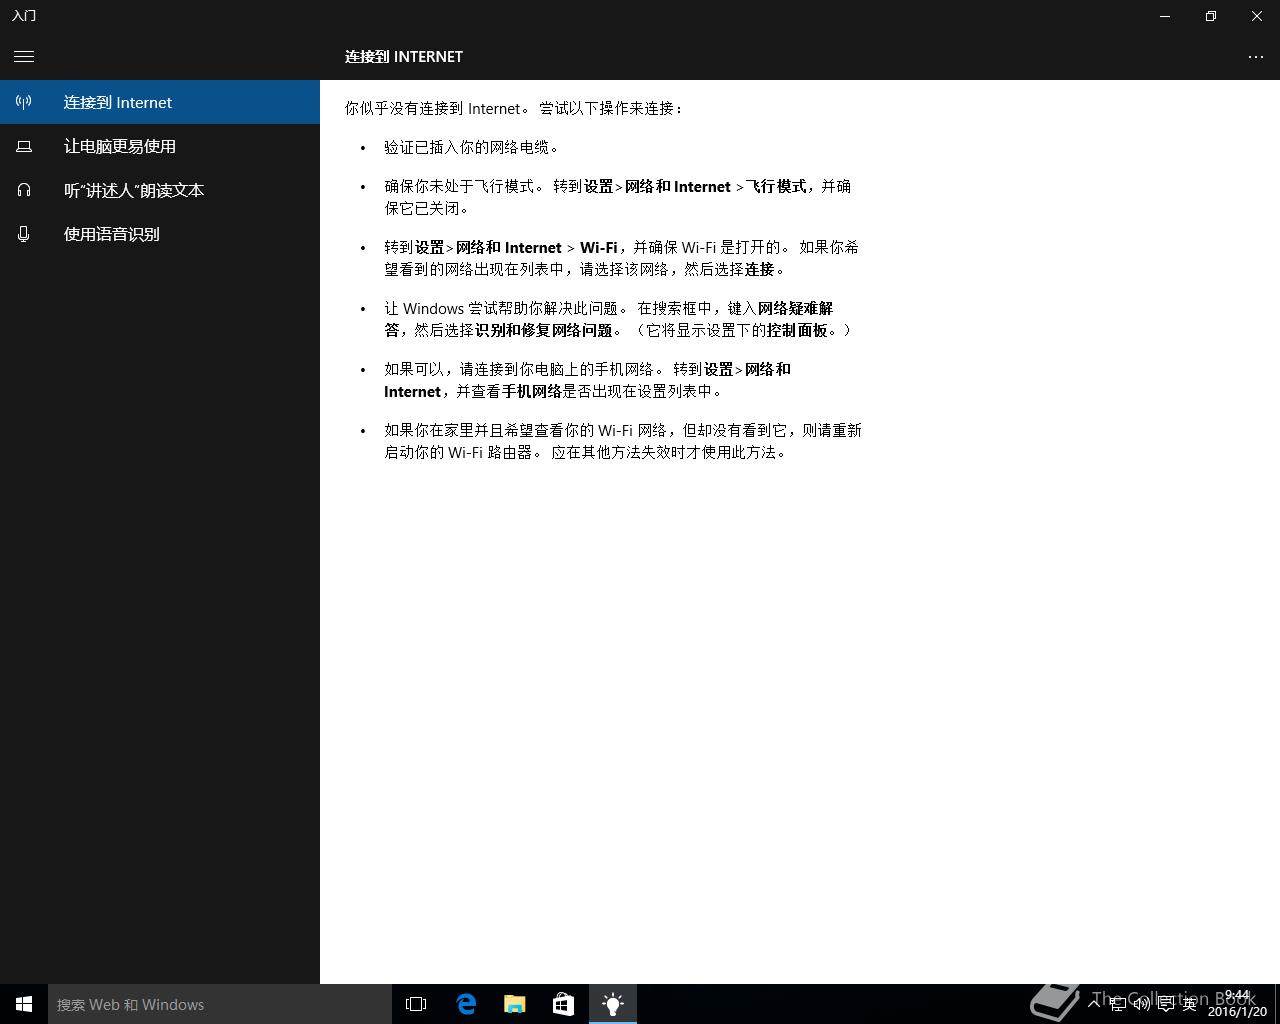Click the headphones icon beside 听"讲述人"朗读文本
The width and height of the screenshot is (1280, 1024).
click(x=24, y=190)
